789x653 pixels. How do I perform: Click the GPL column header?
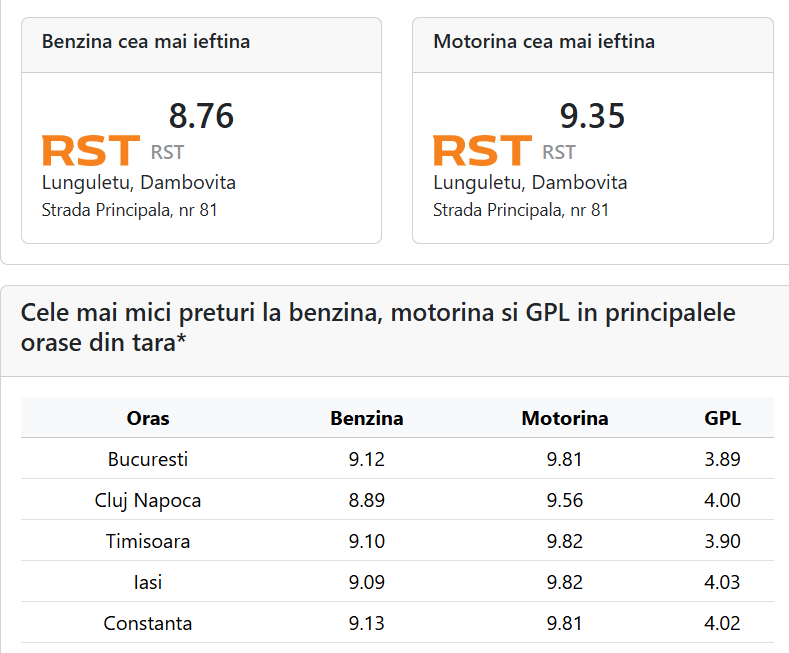pyautogui.click(x=722, y=418)
